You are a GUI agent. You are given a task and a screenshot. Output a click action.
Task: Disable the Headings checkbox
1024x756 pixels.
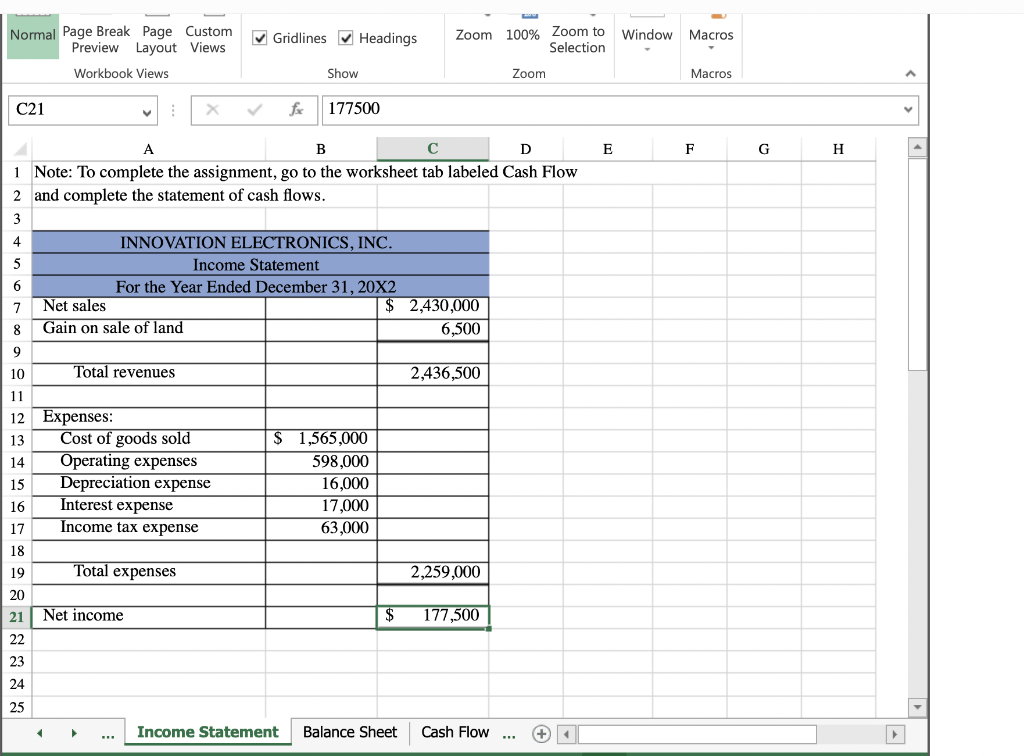click(x=344, y=38)
